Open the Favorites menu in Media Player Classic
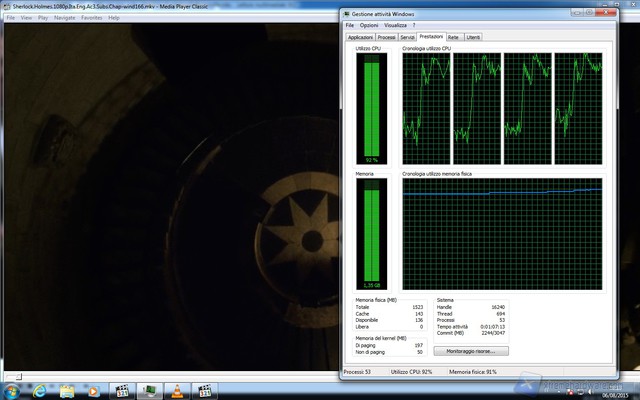Viewport: 640px width, 400px height. 91,17
